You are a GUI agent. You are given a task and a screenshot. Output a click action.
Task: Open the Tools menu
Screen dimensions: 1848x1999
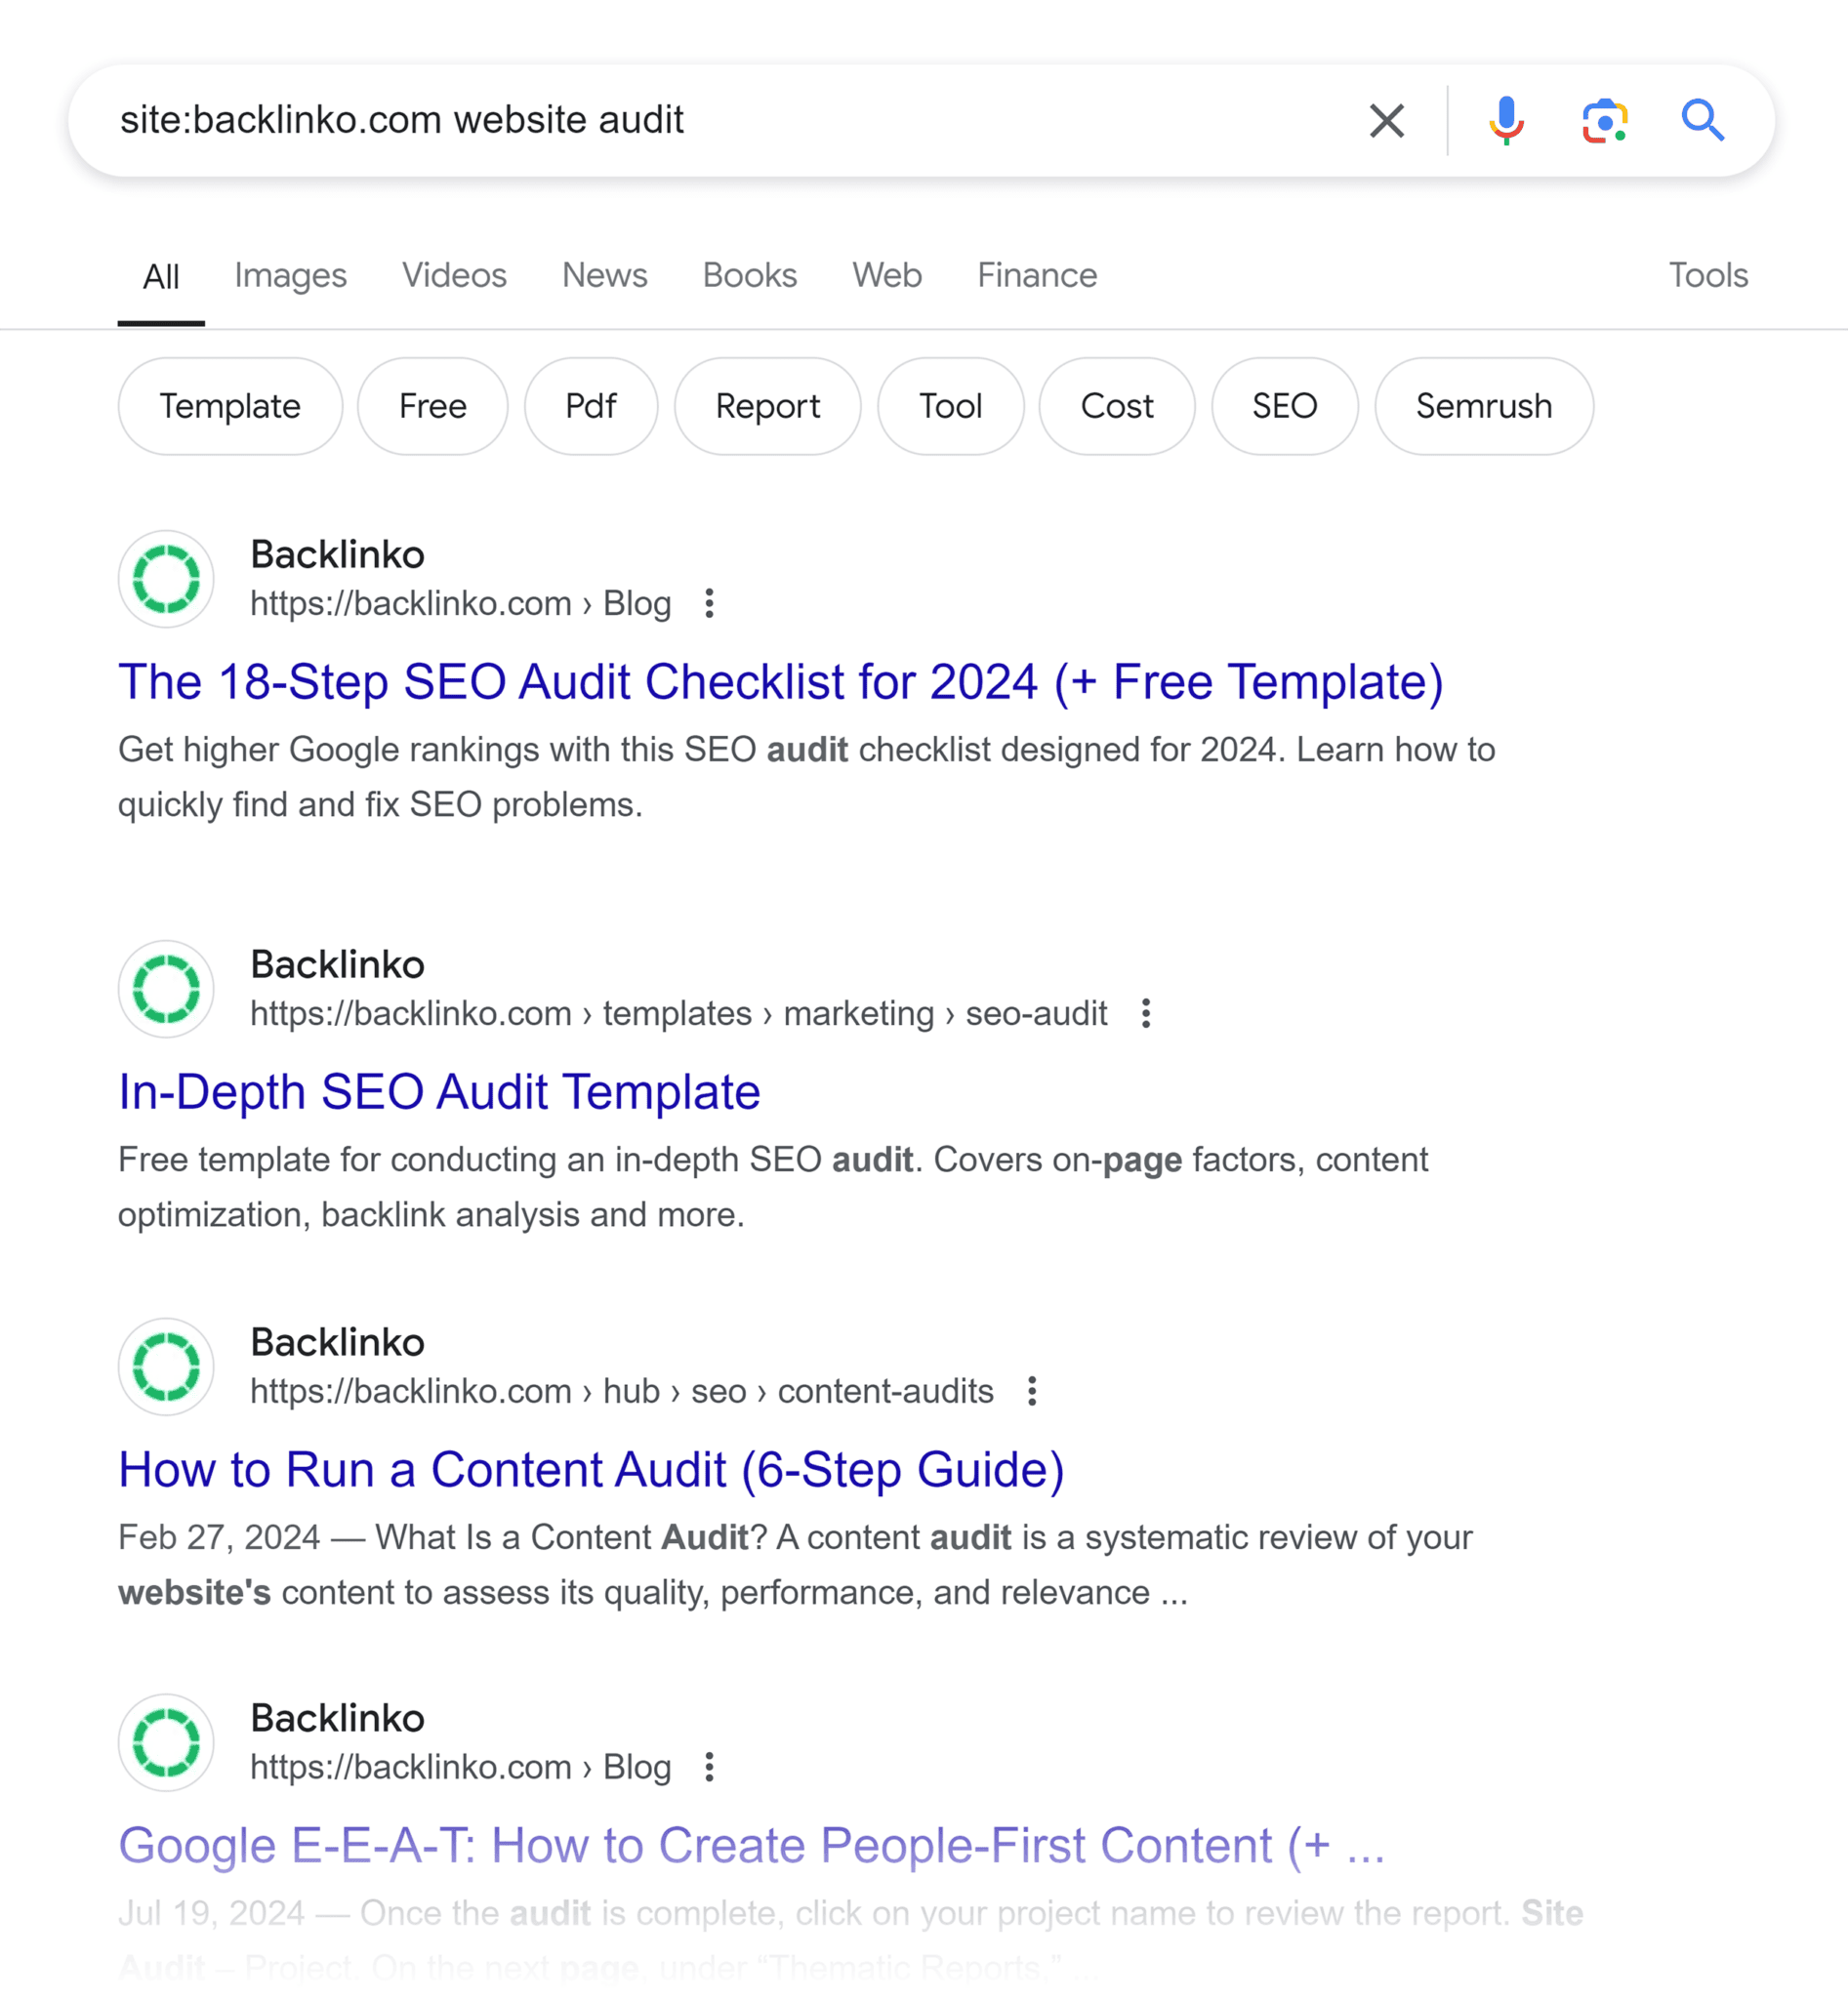pyautogui.click(x=1708, y=275)
